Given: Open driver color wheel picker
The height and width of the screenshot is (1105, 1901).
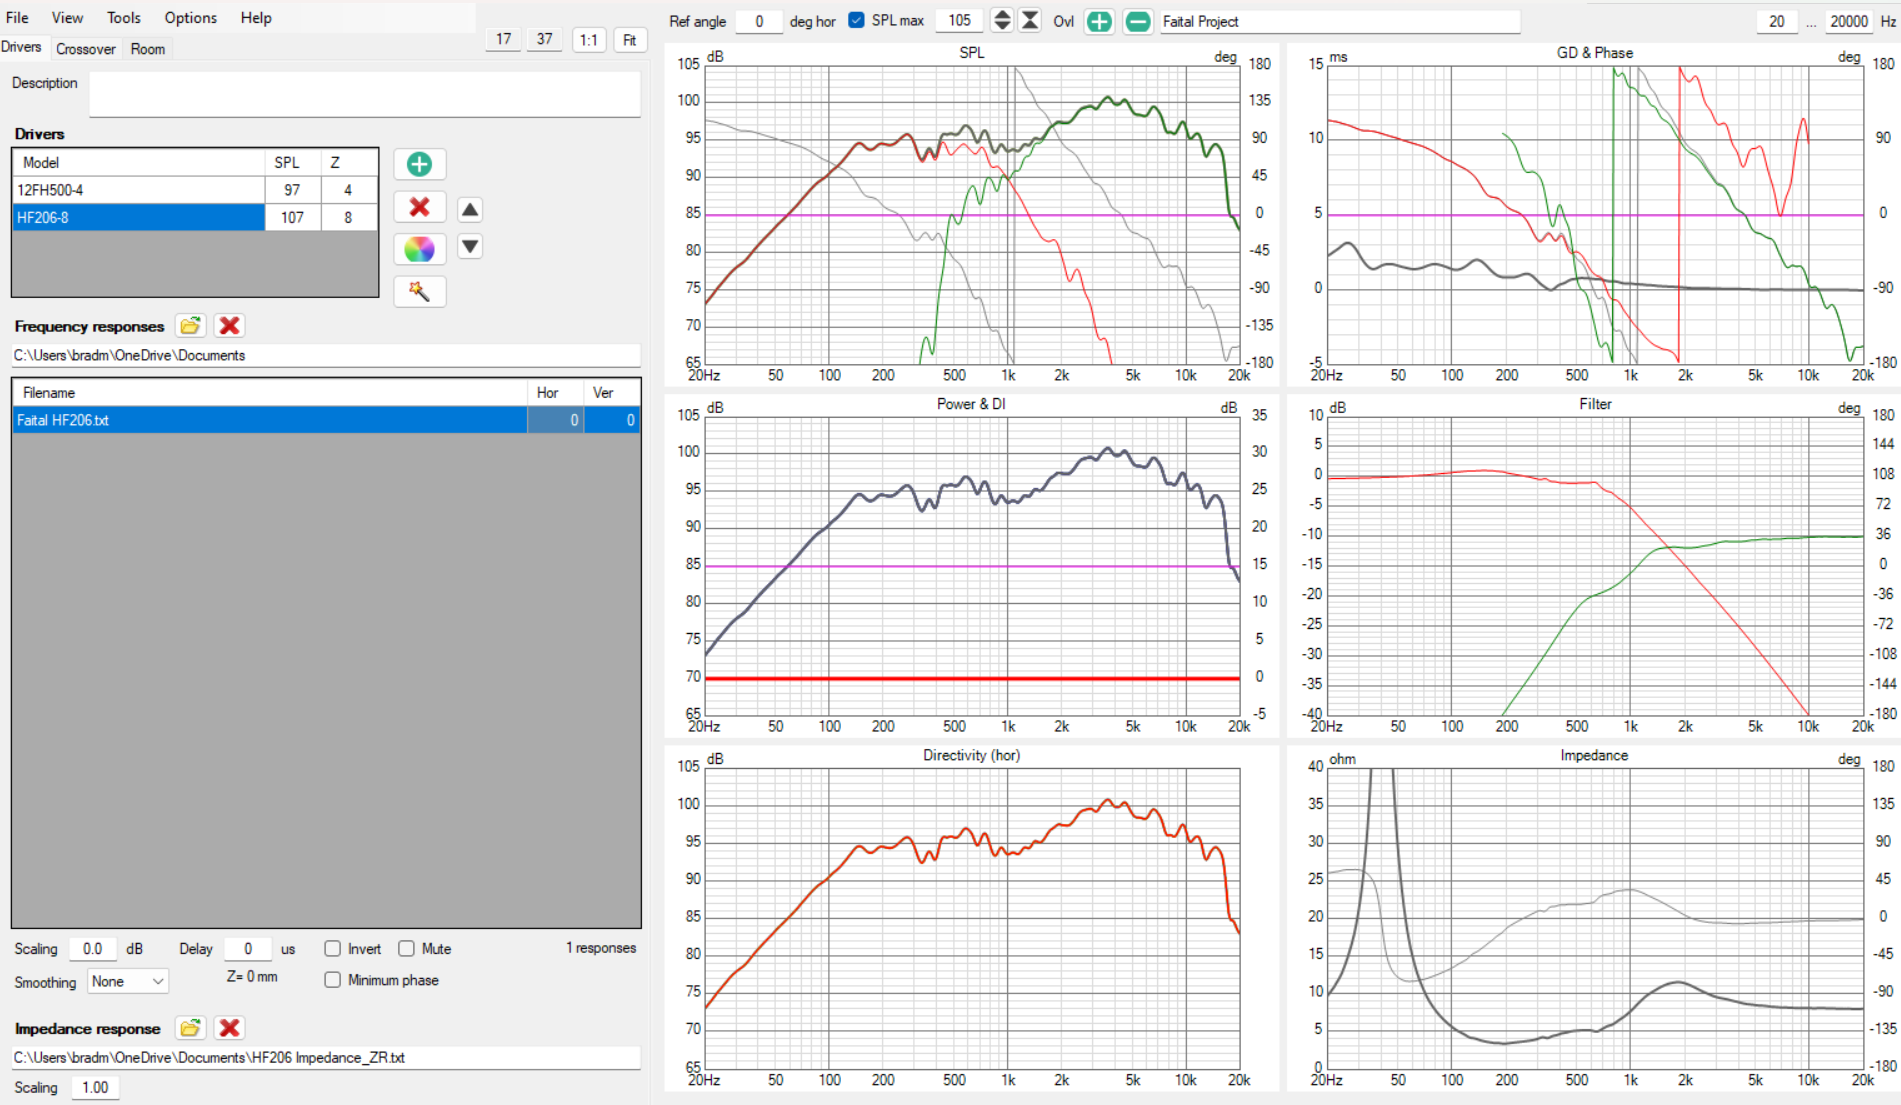Looking at the screenshot, I should (x=419, y=249).
